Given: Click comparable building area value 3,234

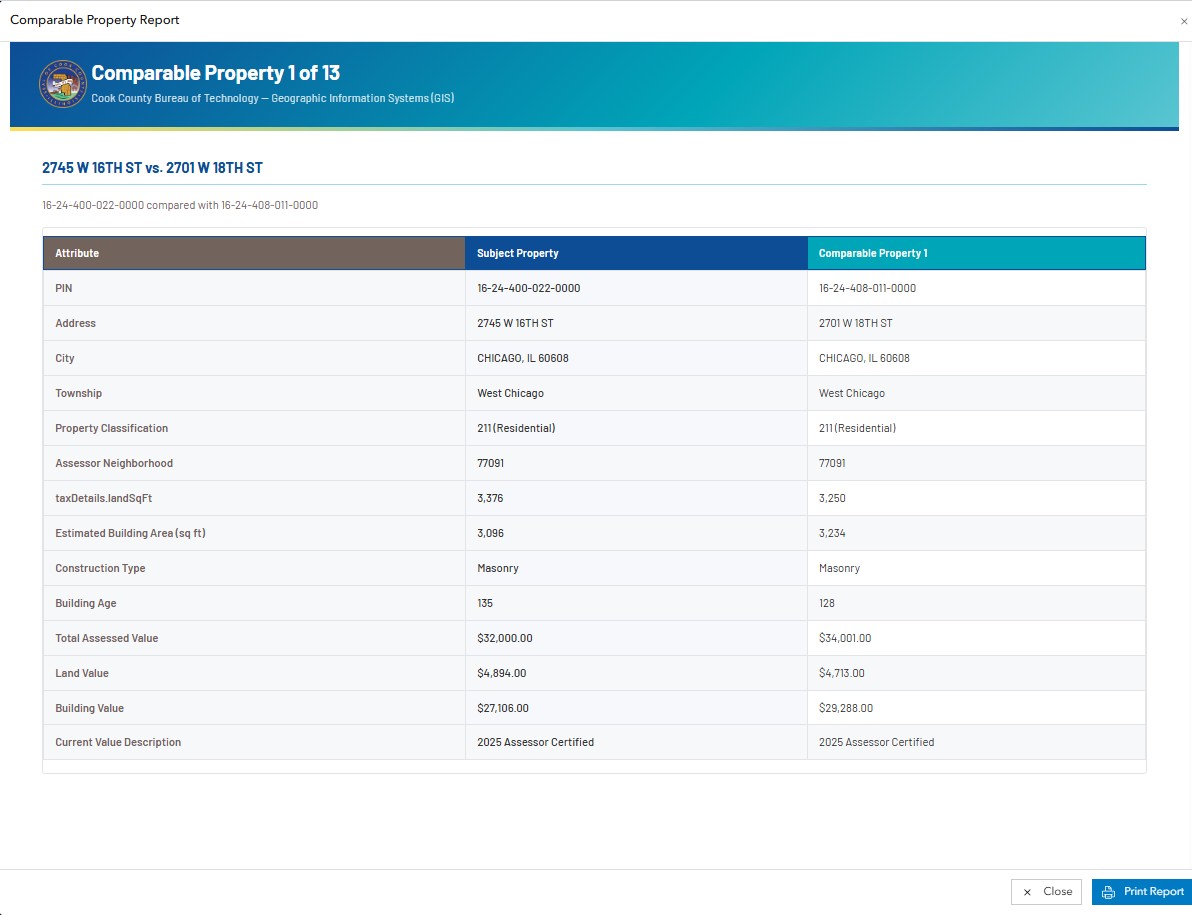Looking at the screenshot, I should [x=832, y=533].
